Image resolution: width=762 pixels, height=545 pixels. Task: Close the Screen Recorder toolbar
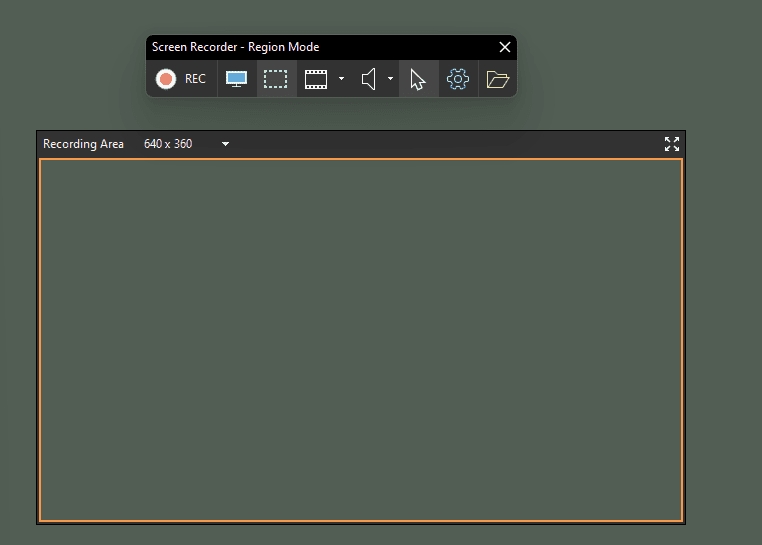[x=505, y=47]
